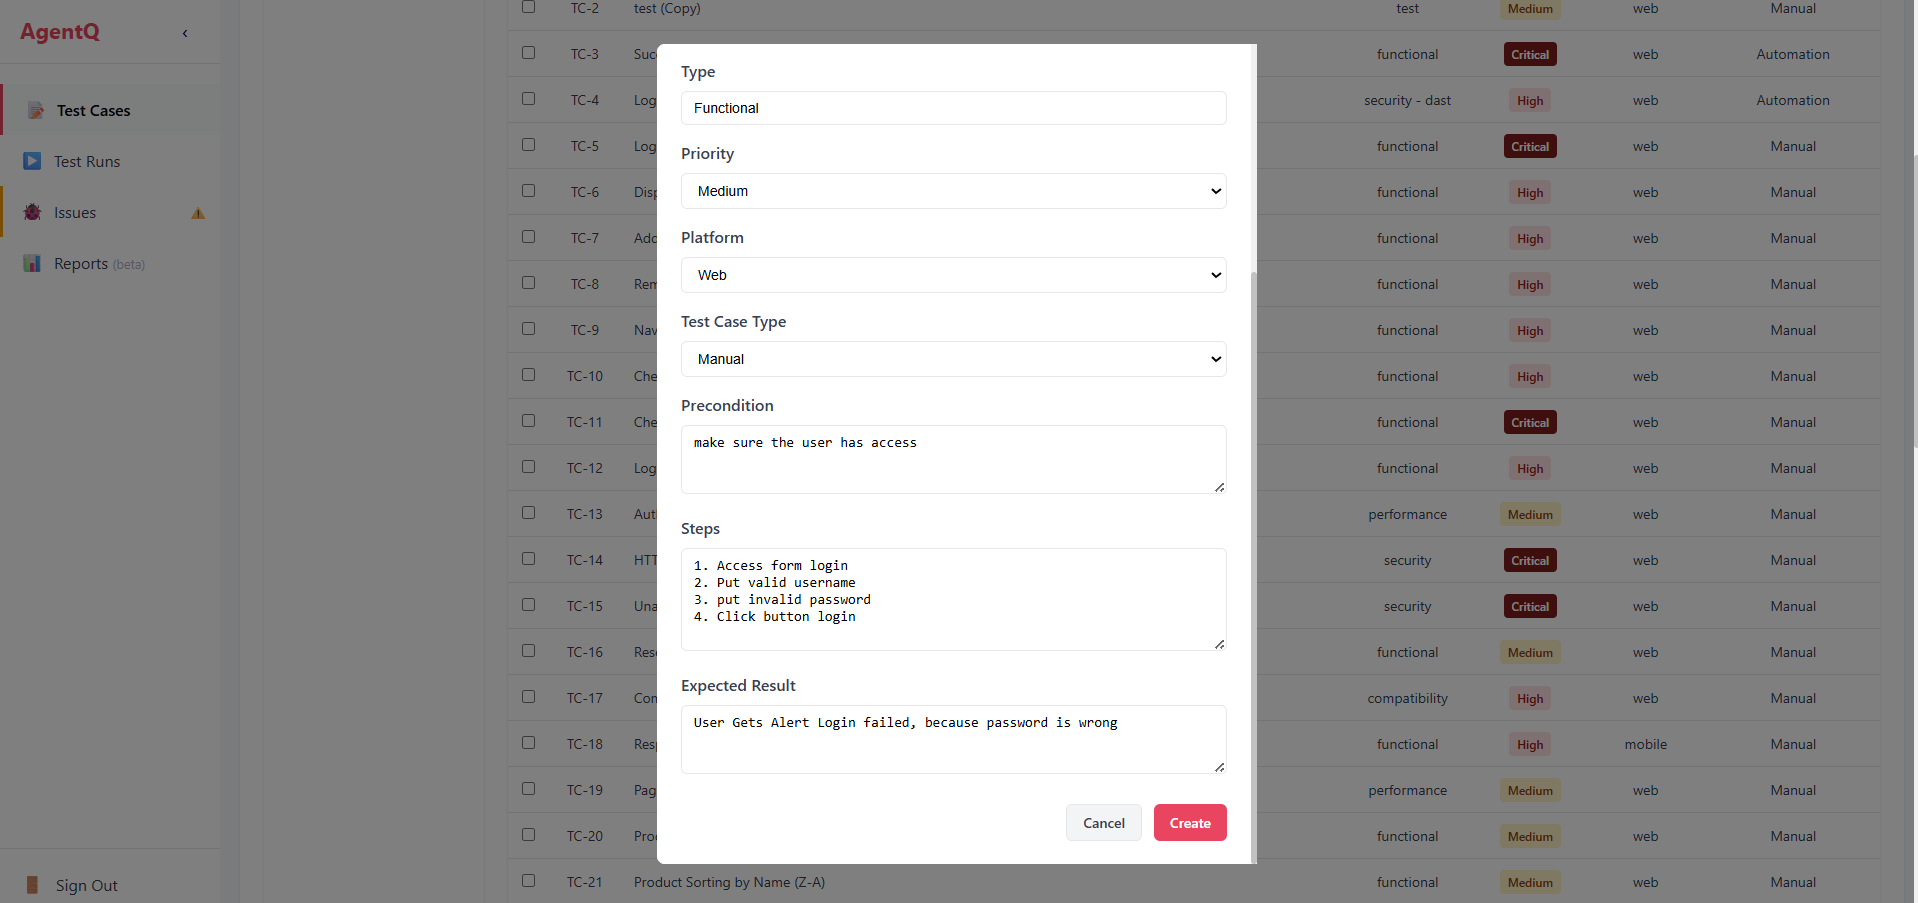Click the Reports bar-chart icon
1918x903 pixels.
click(x=31, y=263)
